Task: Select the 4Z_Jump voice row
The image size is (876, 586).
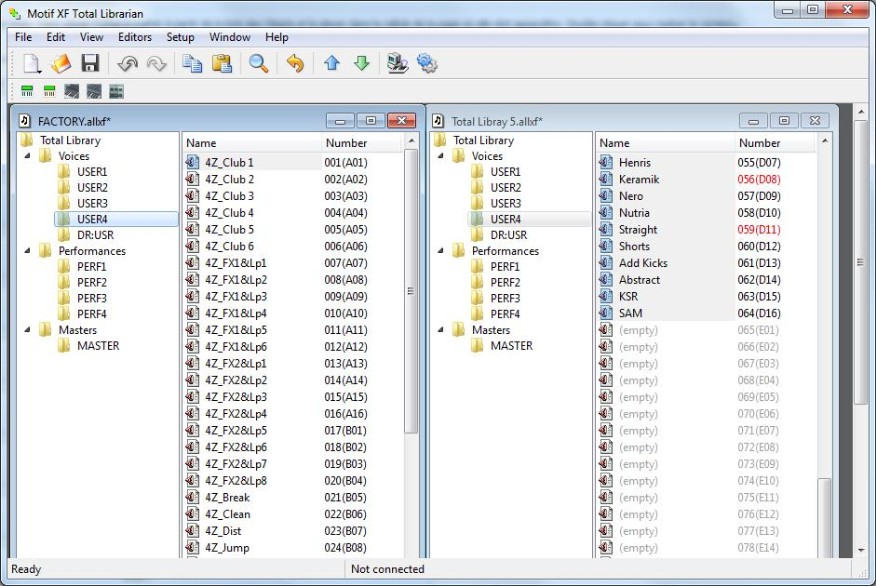Action: (x=292, y=547)
